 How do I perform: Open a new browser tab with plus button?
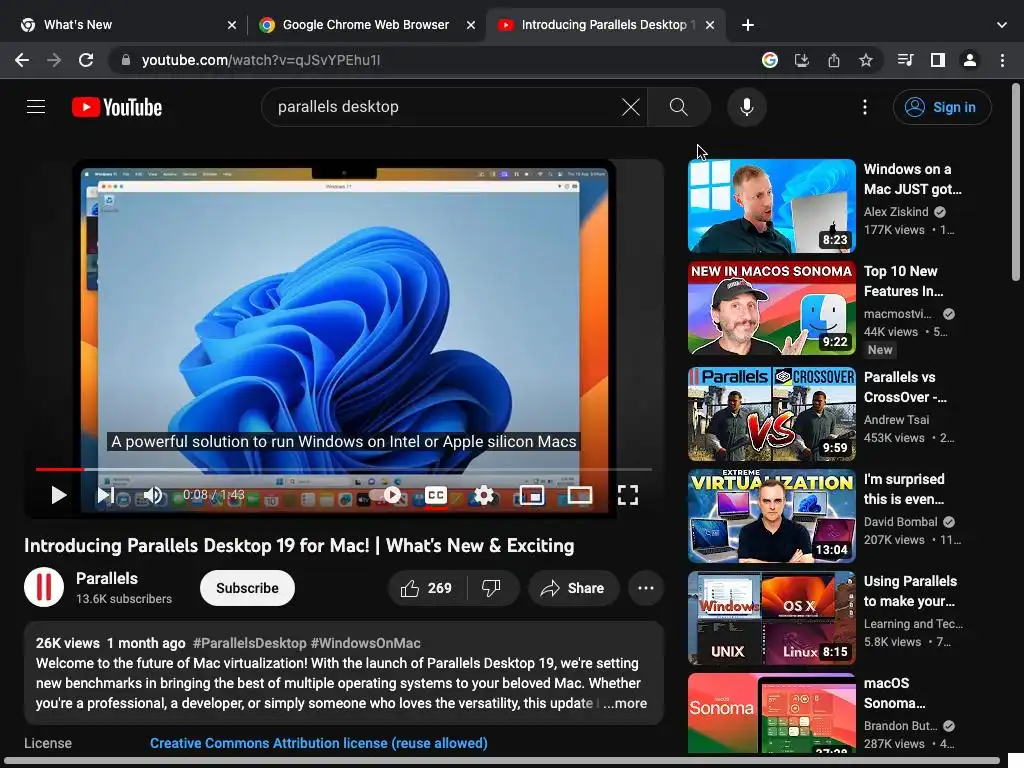pyautogui.click(x=748, y=25)
